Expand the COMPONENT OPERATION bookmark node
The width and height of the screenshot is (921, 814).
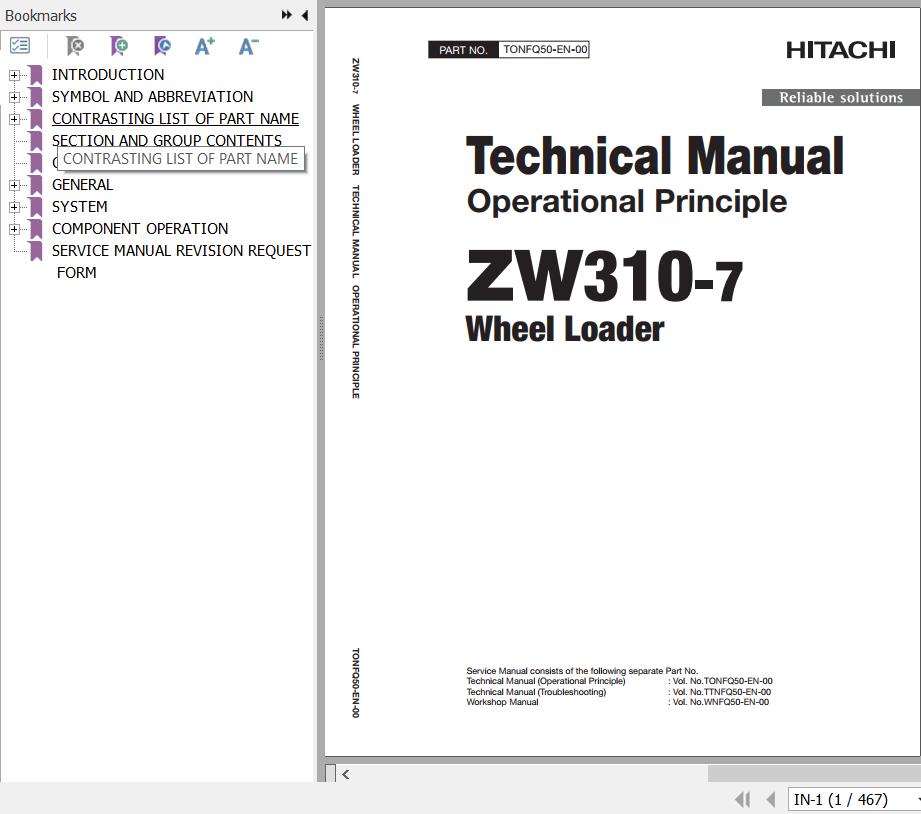pos(14,229)
